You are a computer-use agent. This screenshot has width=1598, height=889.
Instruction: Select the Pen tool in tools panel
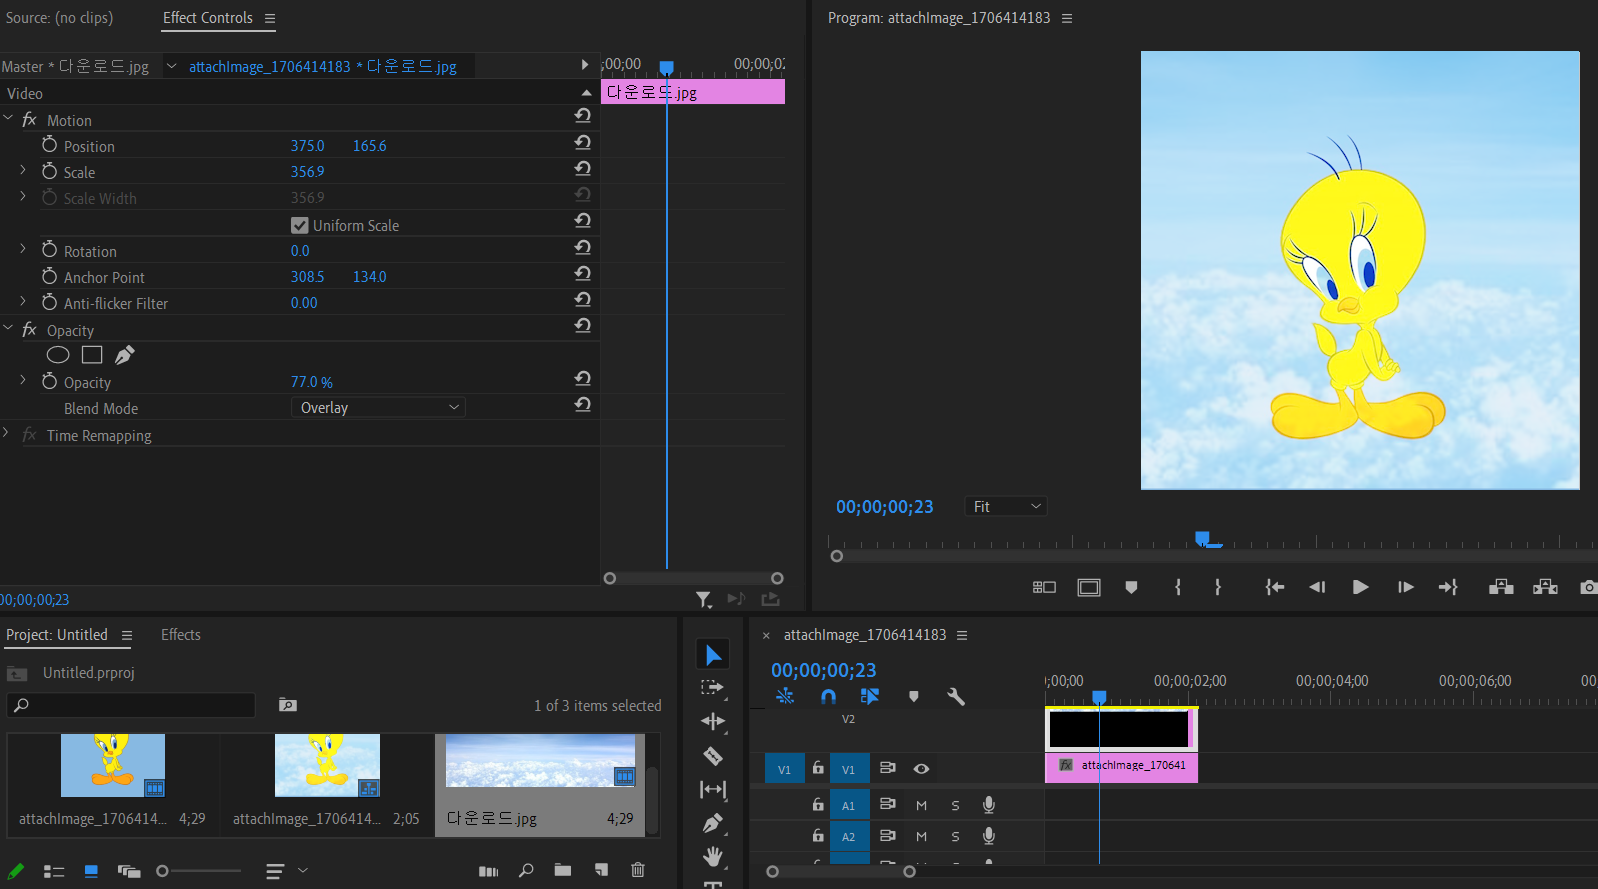(713, 823)
